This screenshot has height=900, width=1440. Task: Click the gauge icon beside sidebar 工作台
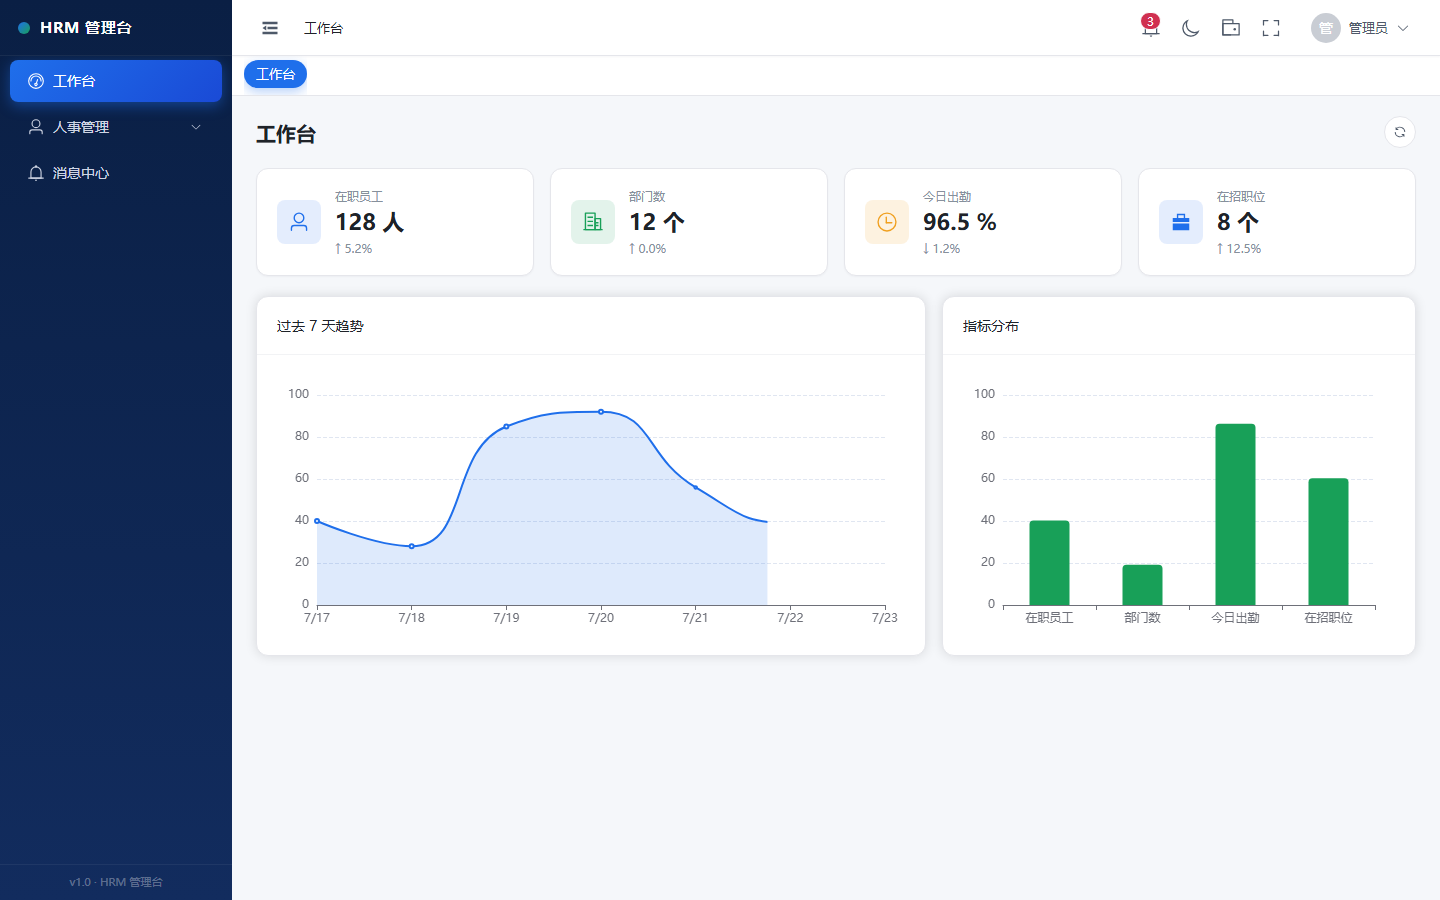[36, 81]
